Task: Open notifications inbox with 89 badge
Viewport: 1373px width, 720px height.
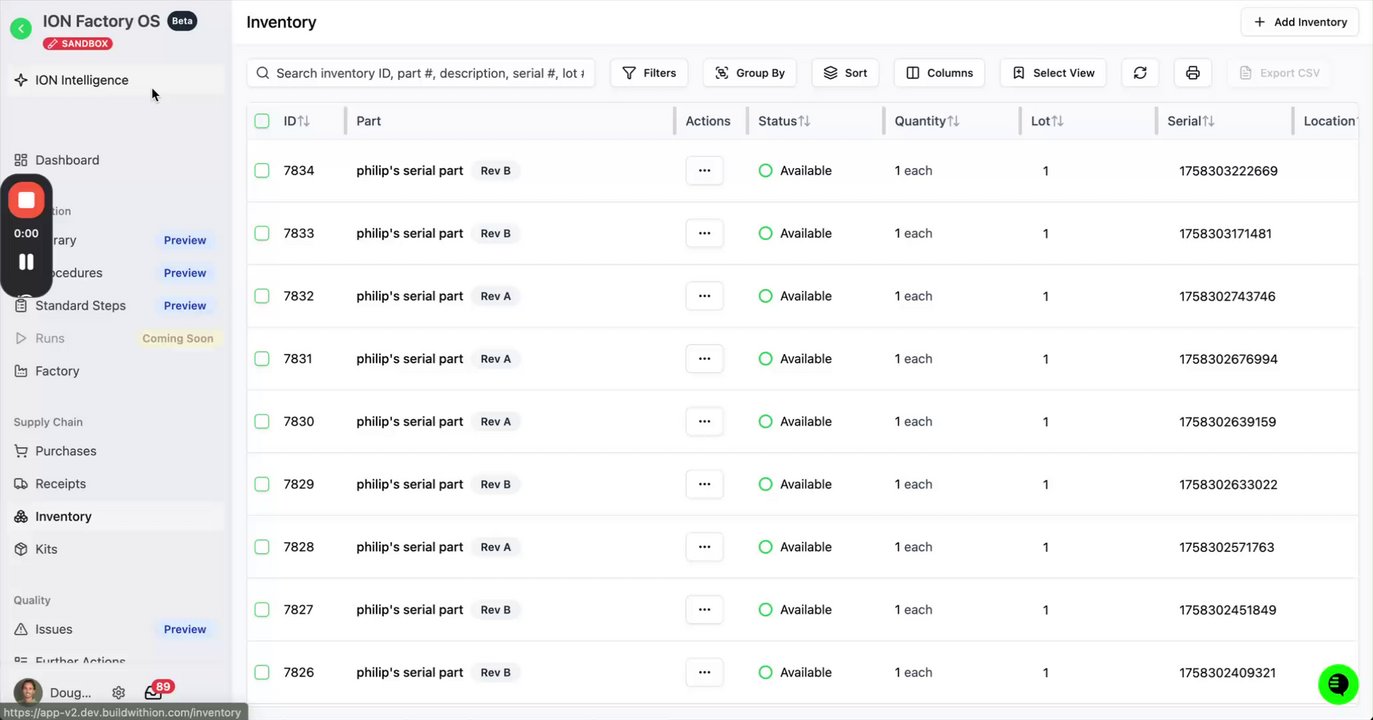Action: 153,692
